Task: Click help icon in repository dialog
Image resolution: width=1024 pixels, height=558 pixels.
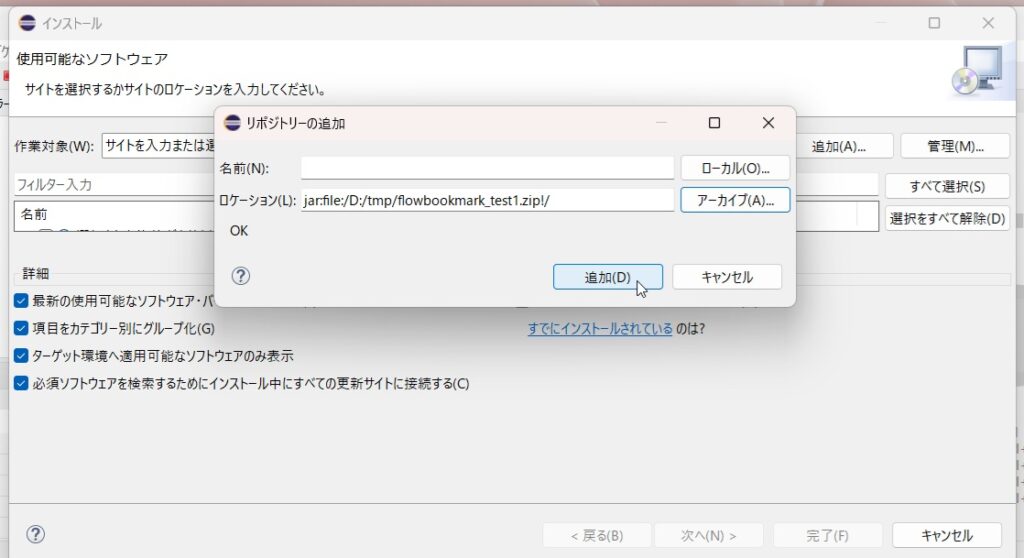Action: [240, 277]
